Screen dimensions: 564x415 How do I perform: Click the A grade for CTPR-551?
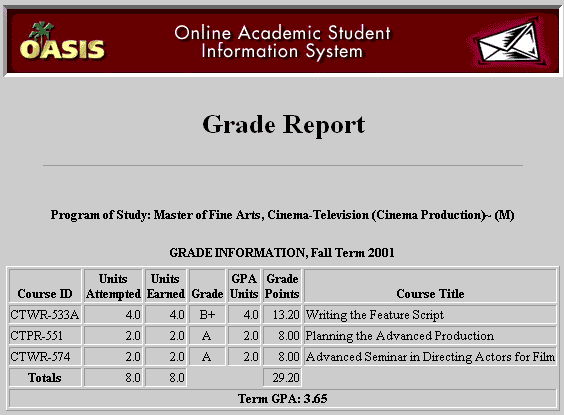207,336
